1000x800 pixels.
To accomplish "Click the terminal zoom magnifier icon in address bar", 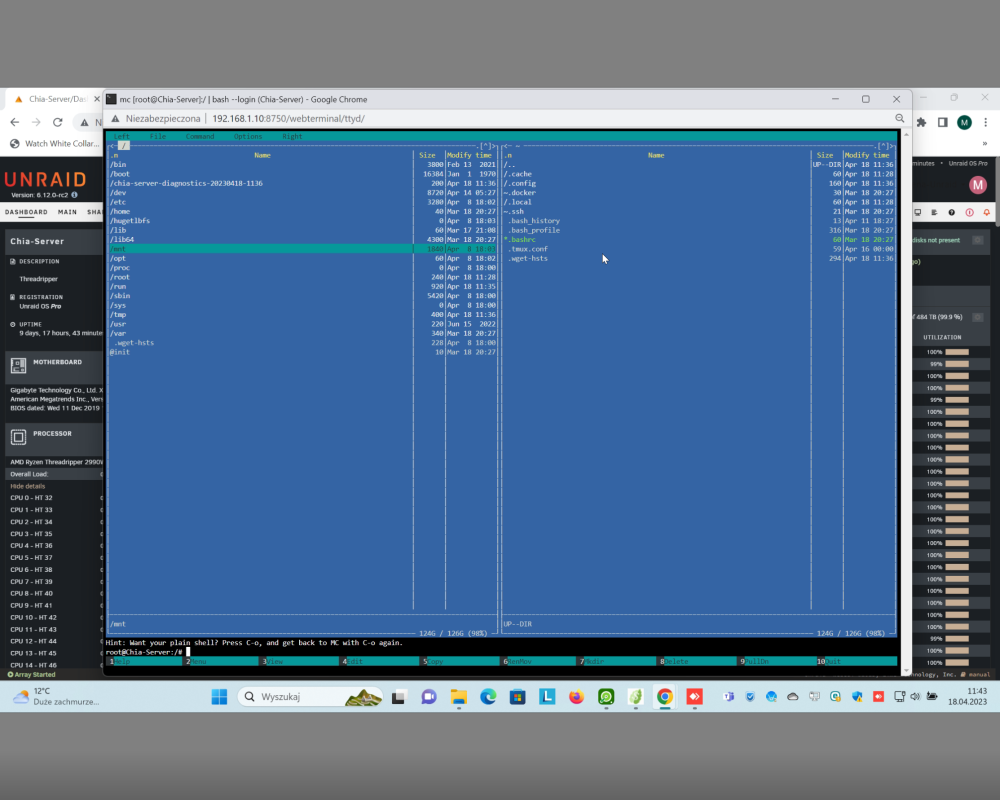I will tap(899, 118).
